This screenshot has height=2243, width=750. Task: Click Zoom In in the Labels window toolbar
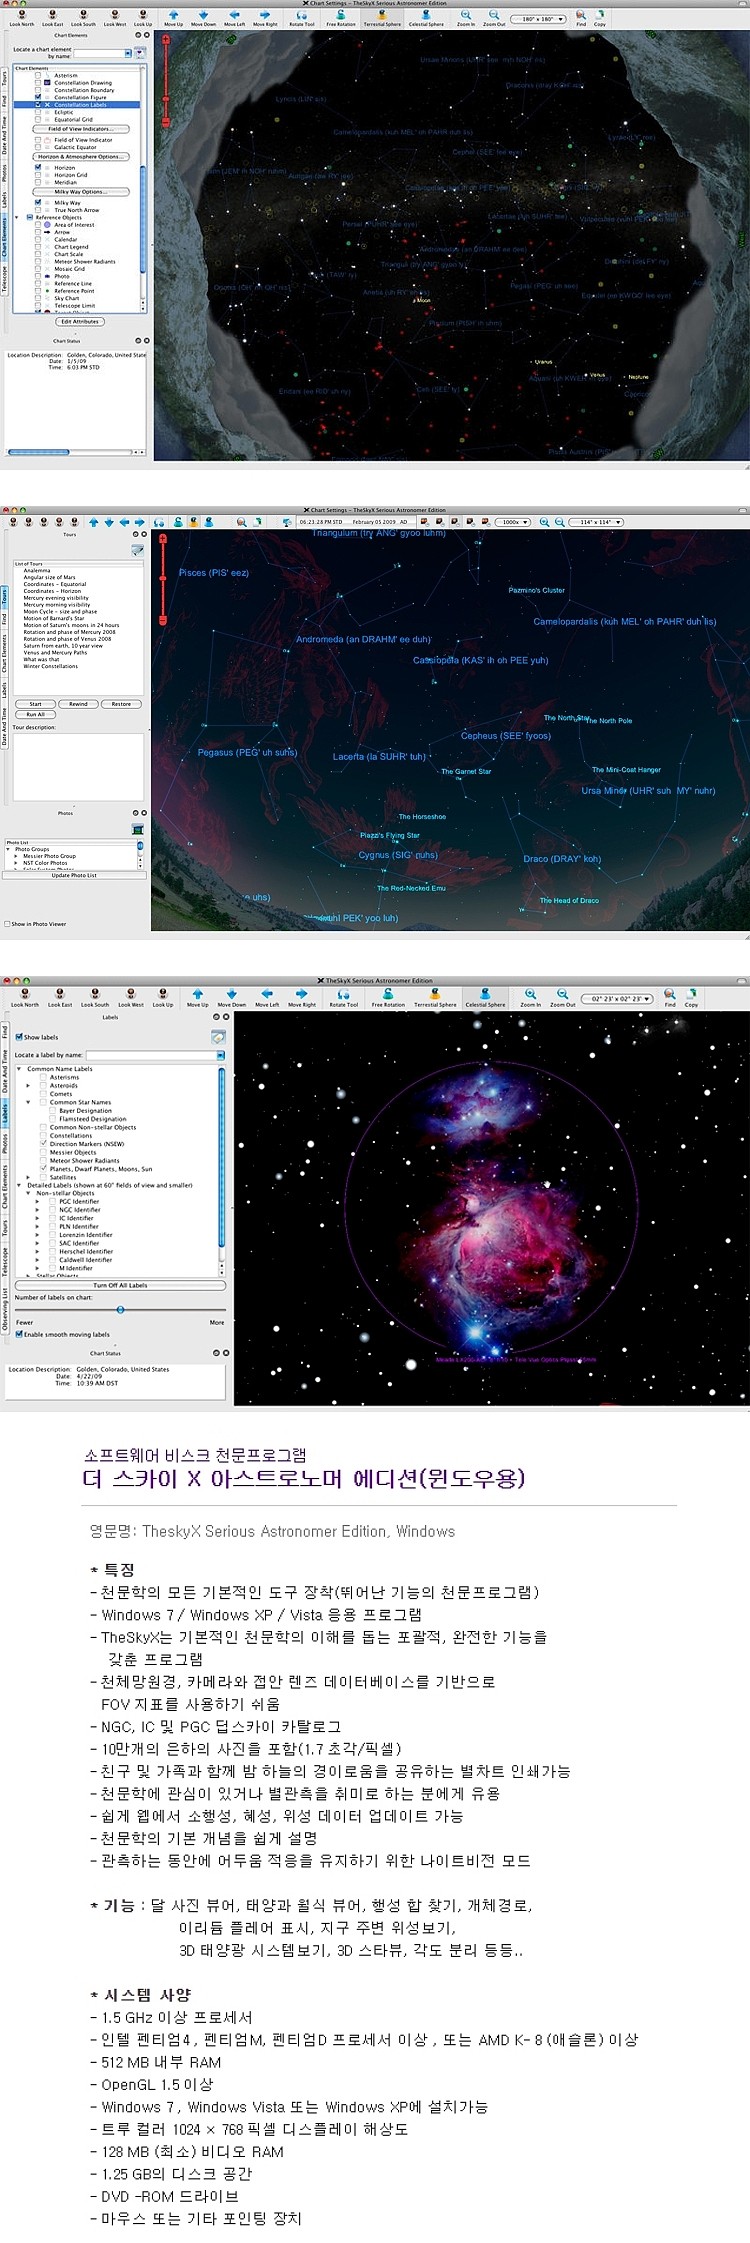click(530, 998)
